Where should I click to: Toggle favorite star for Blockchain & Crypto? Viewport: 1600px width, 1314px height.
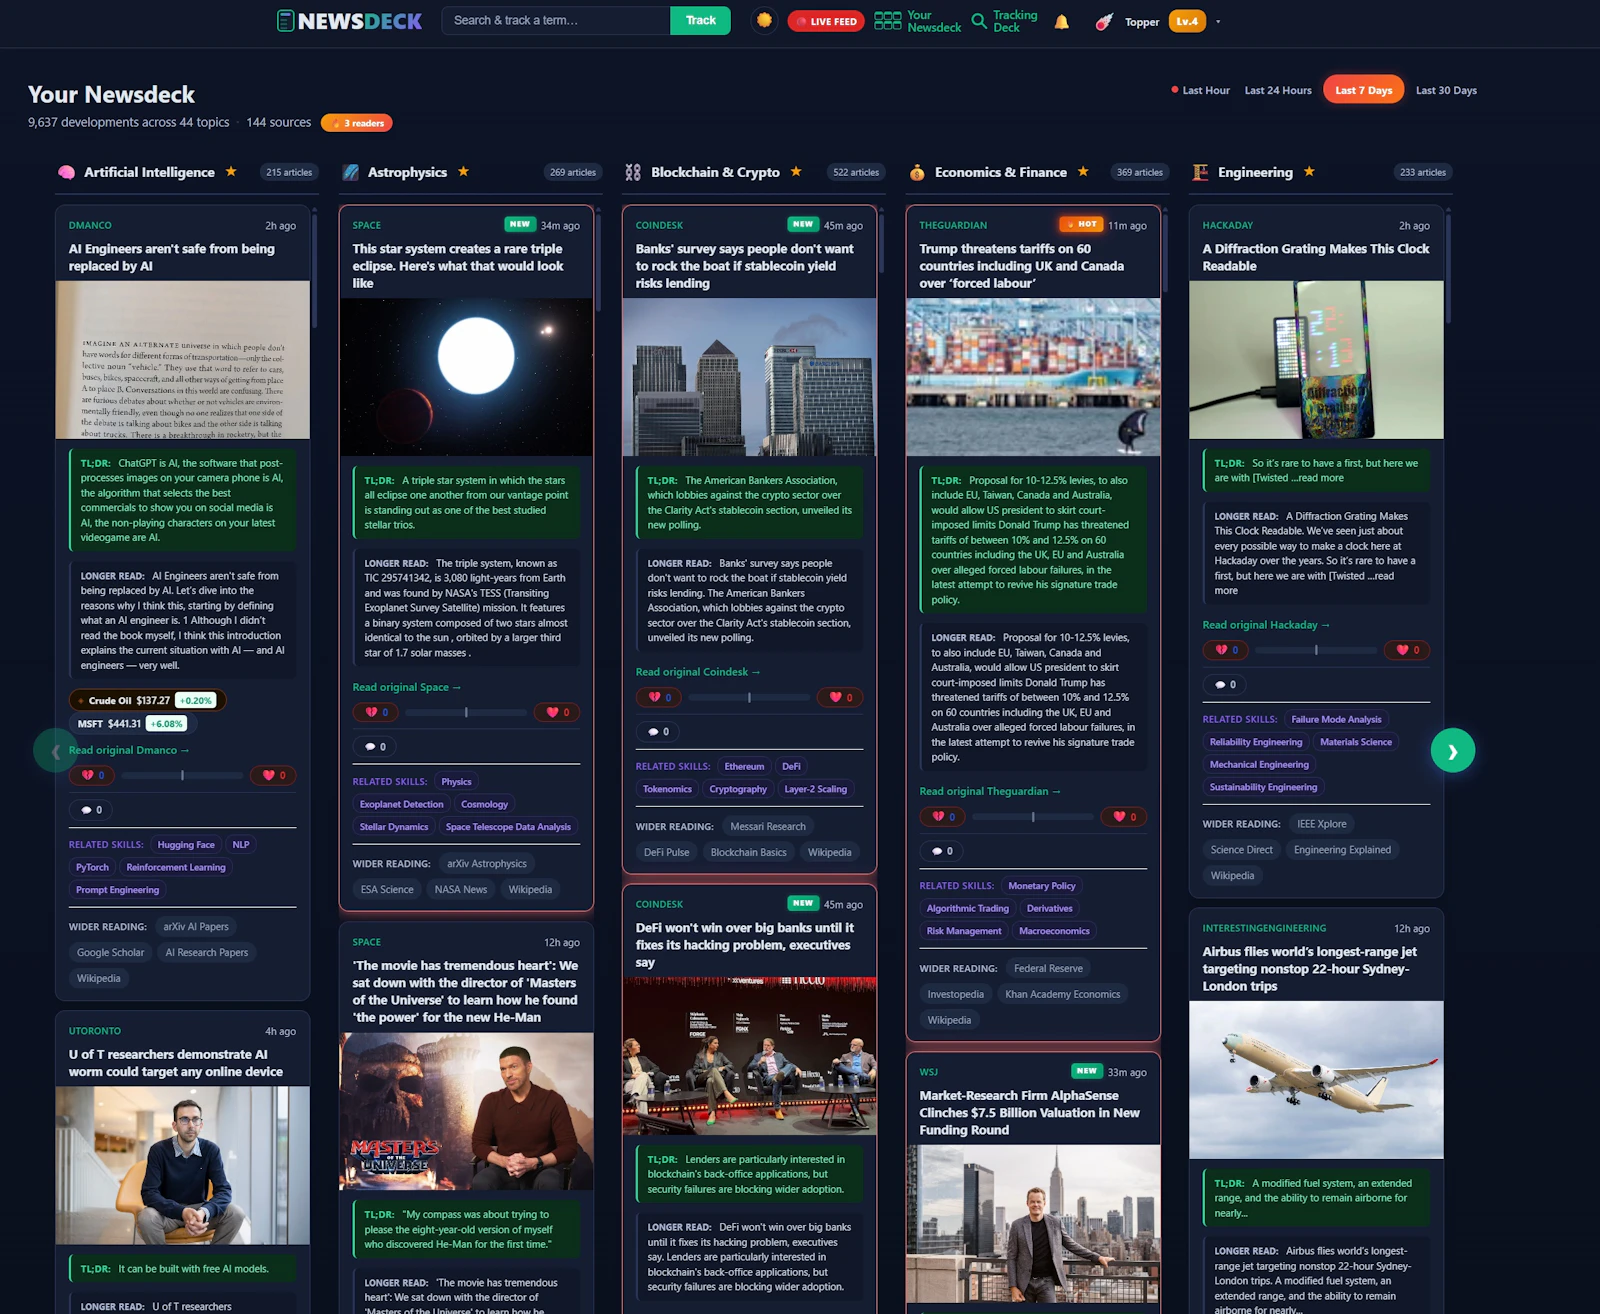click(x=796, y=172)
